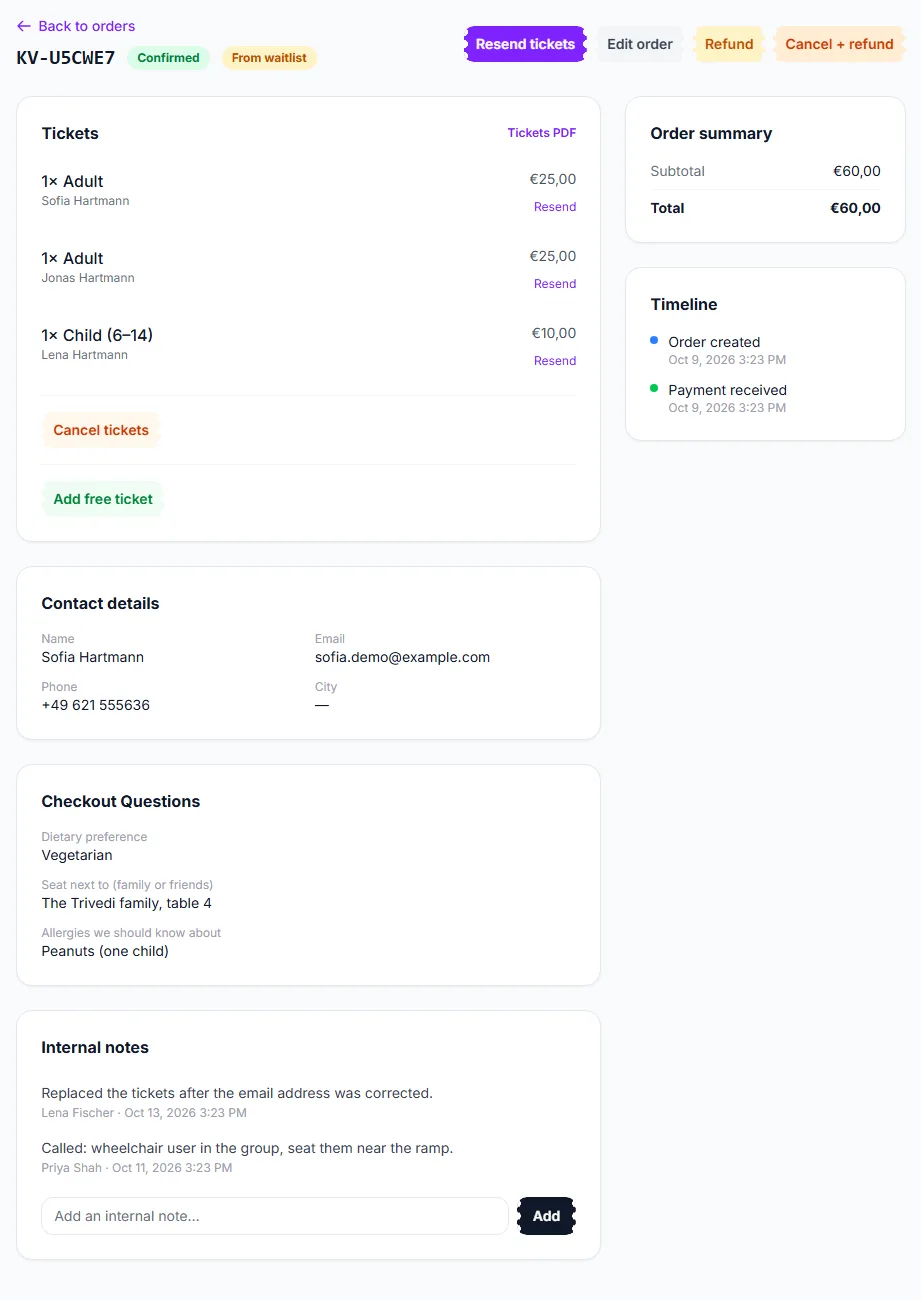Download the Tickets PDF
The width and height of the screenshot is (921, 1300).
pos(541,133)
